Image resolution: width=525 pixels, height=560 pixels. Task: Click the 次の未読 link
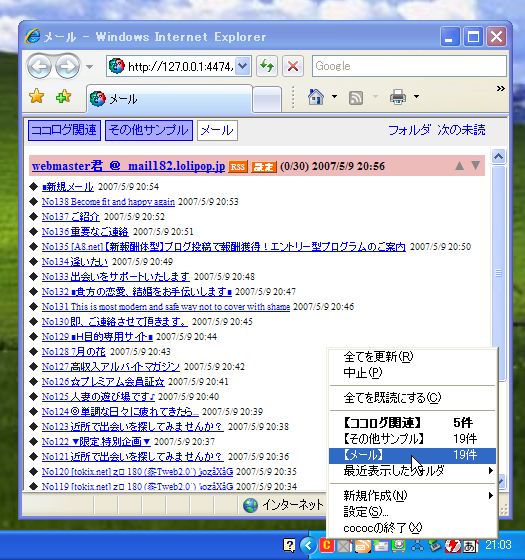click(461, 130)
